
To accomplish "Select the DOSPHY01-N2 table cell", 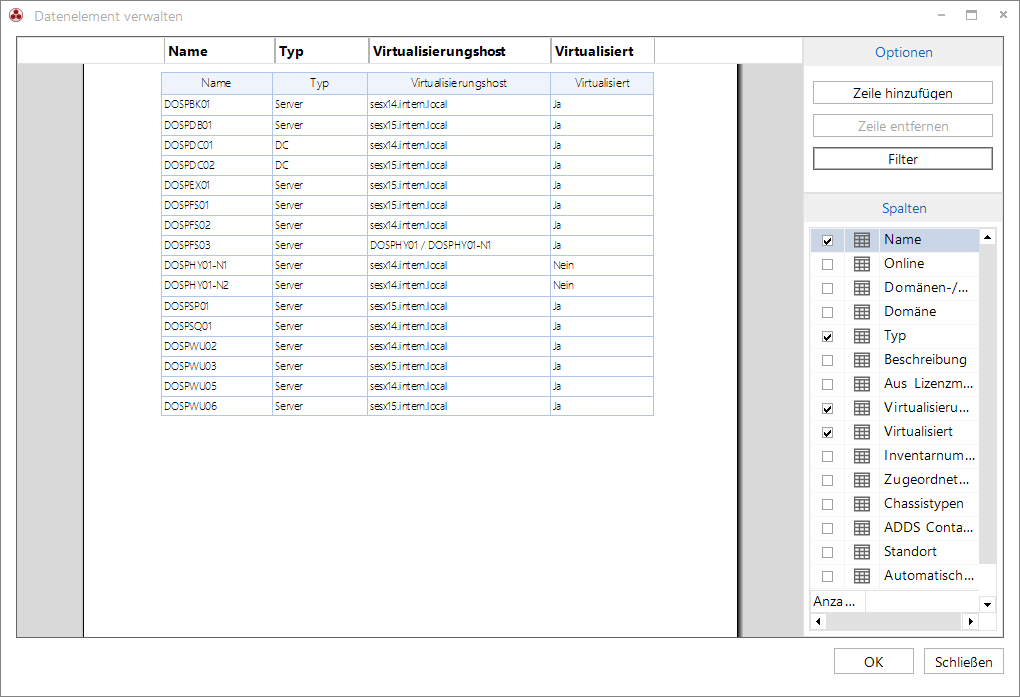I will pyautogui.click(x=217, y=285).
